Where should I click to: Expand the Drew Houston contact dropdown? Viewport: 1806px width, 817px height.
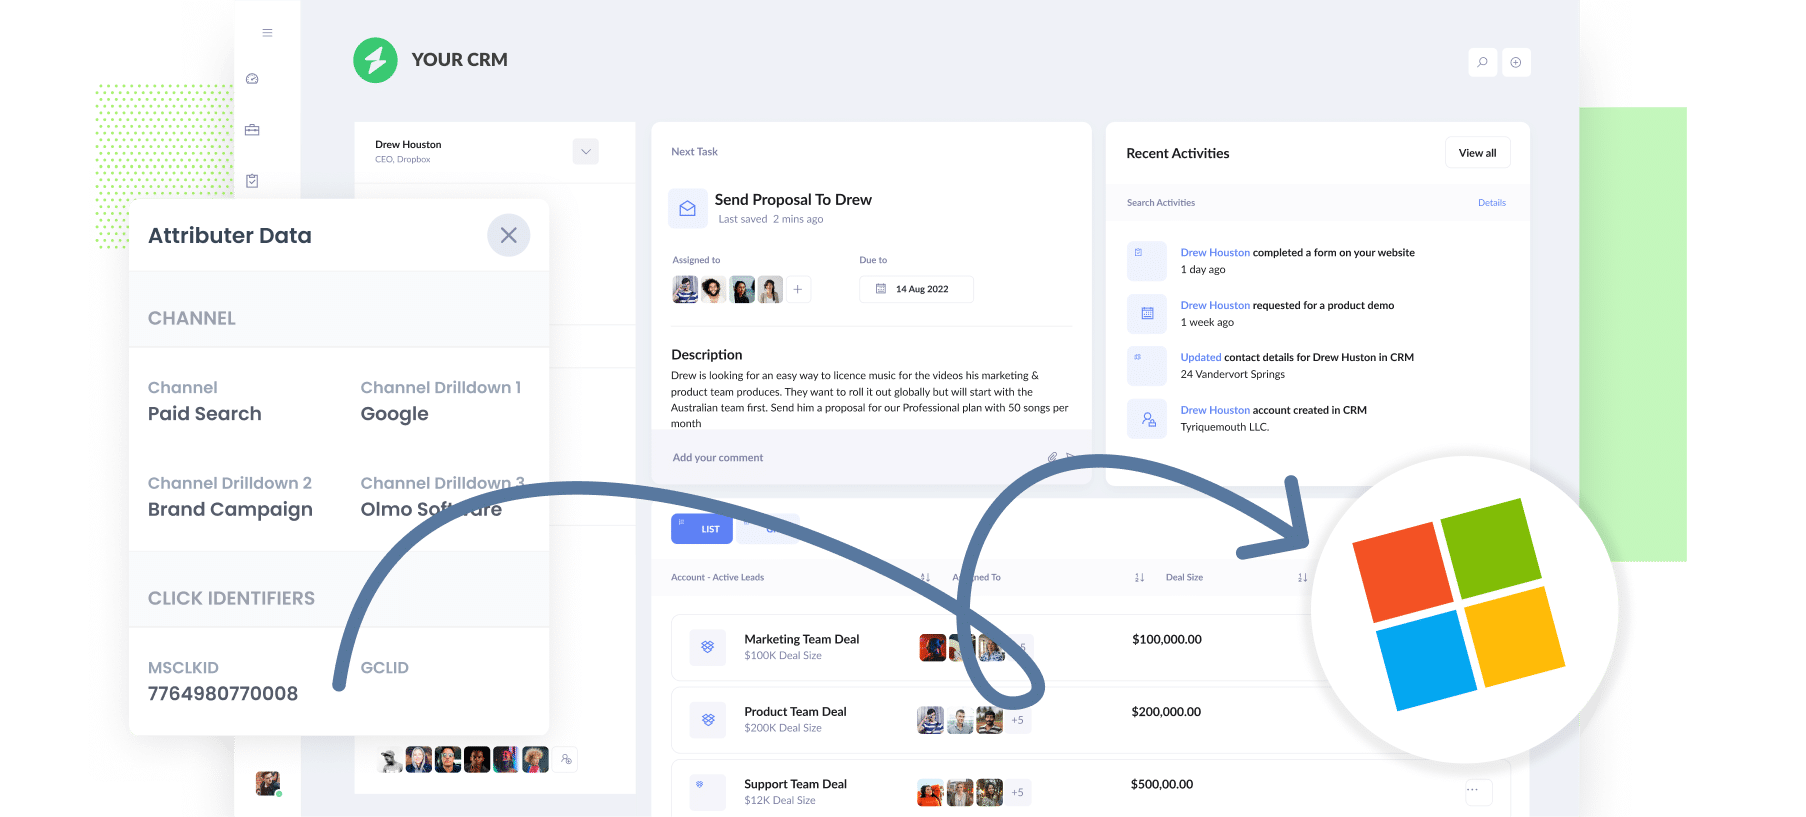click(x=586, y=152)
